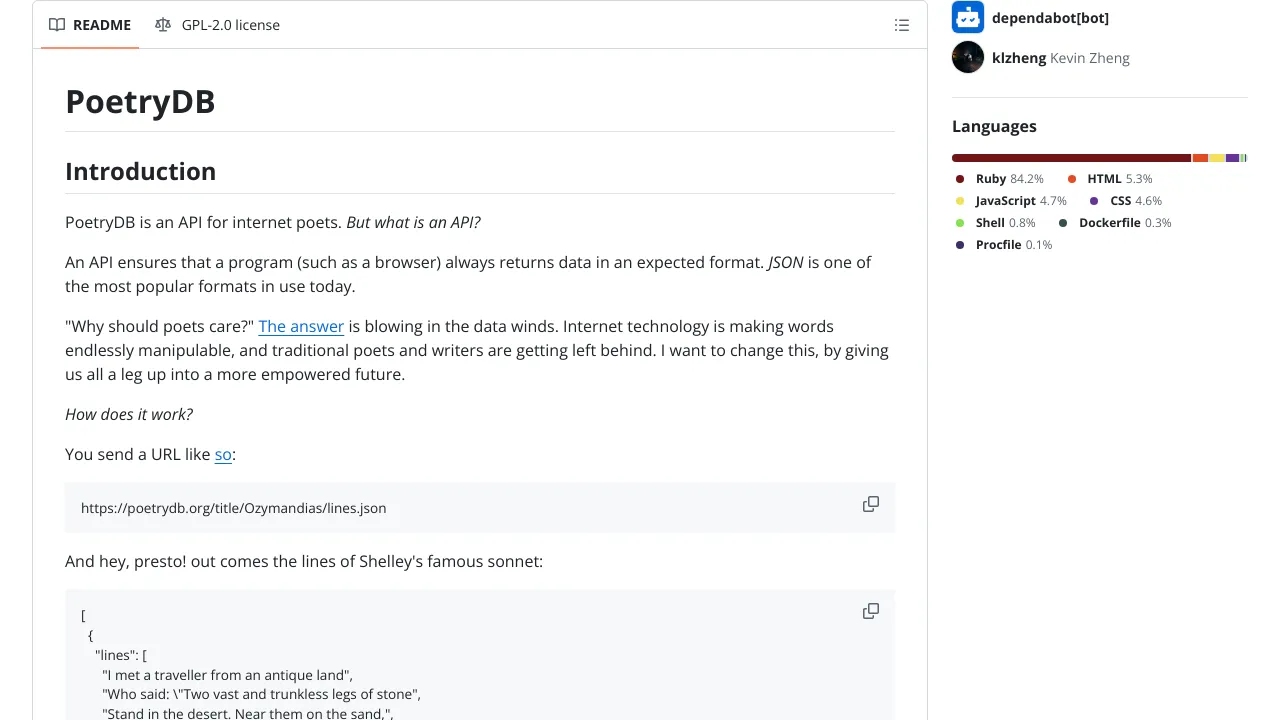1280x720 pixels.
Task: Open the README tab
Action: tap(90, 25)
